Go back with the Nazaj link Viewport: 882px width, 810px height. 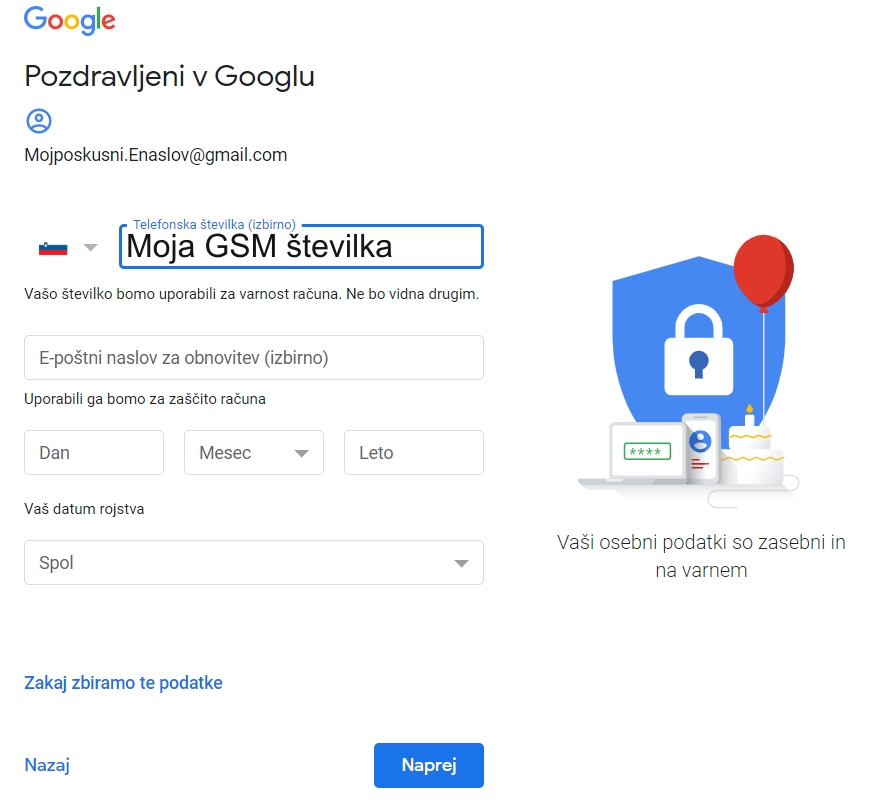(x=47, y=765)
